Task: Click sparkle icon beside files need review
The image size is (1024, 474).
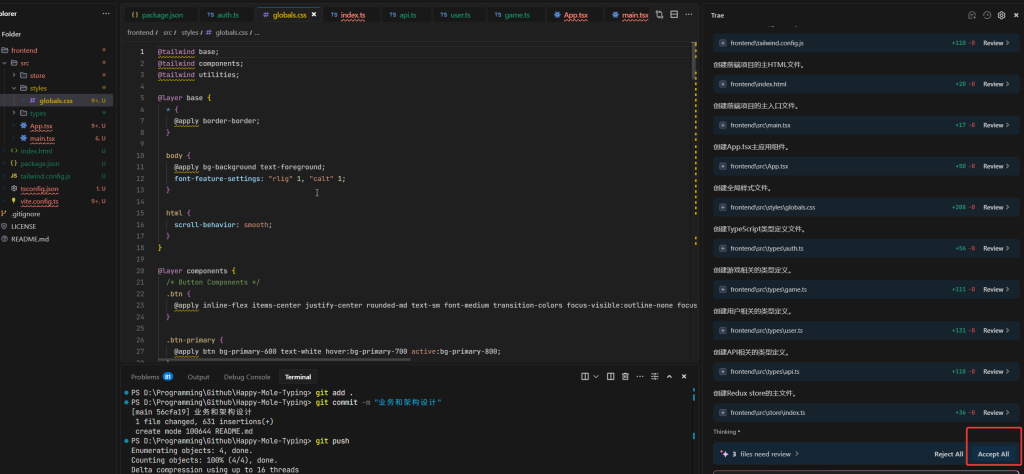Action: (724, 454)
